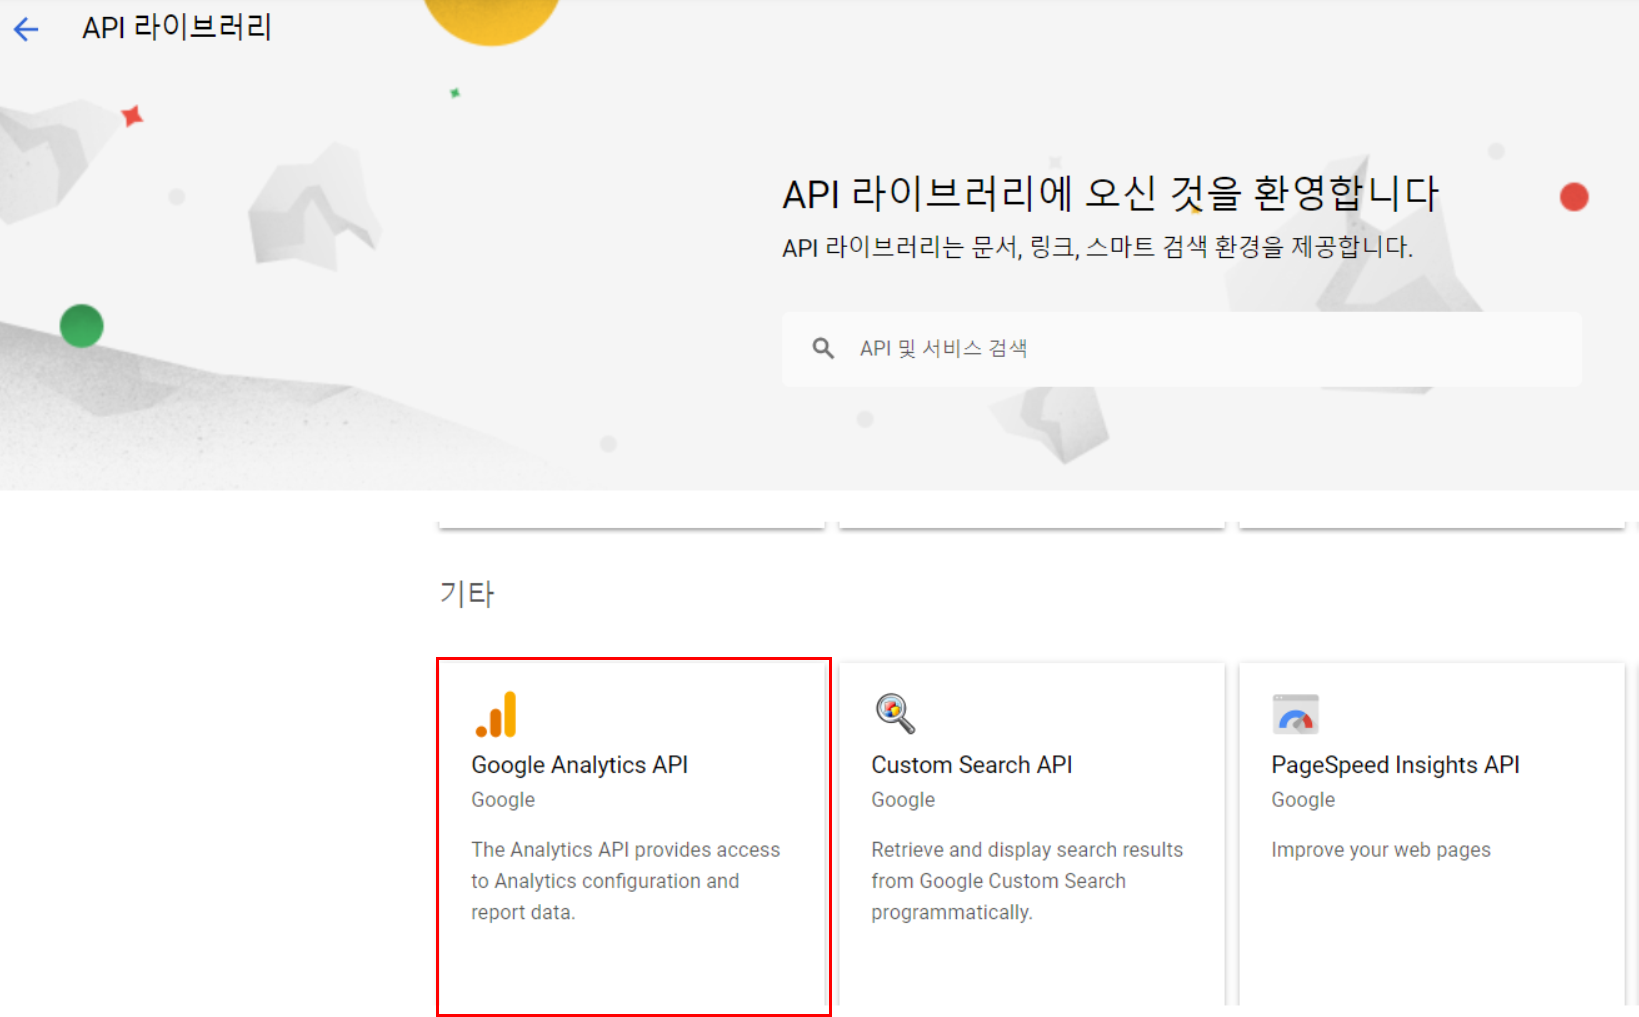
Task: Click 'Google' publisher under Google Analytics API
Action: click(503, 800)
